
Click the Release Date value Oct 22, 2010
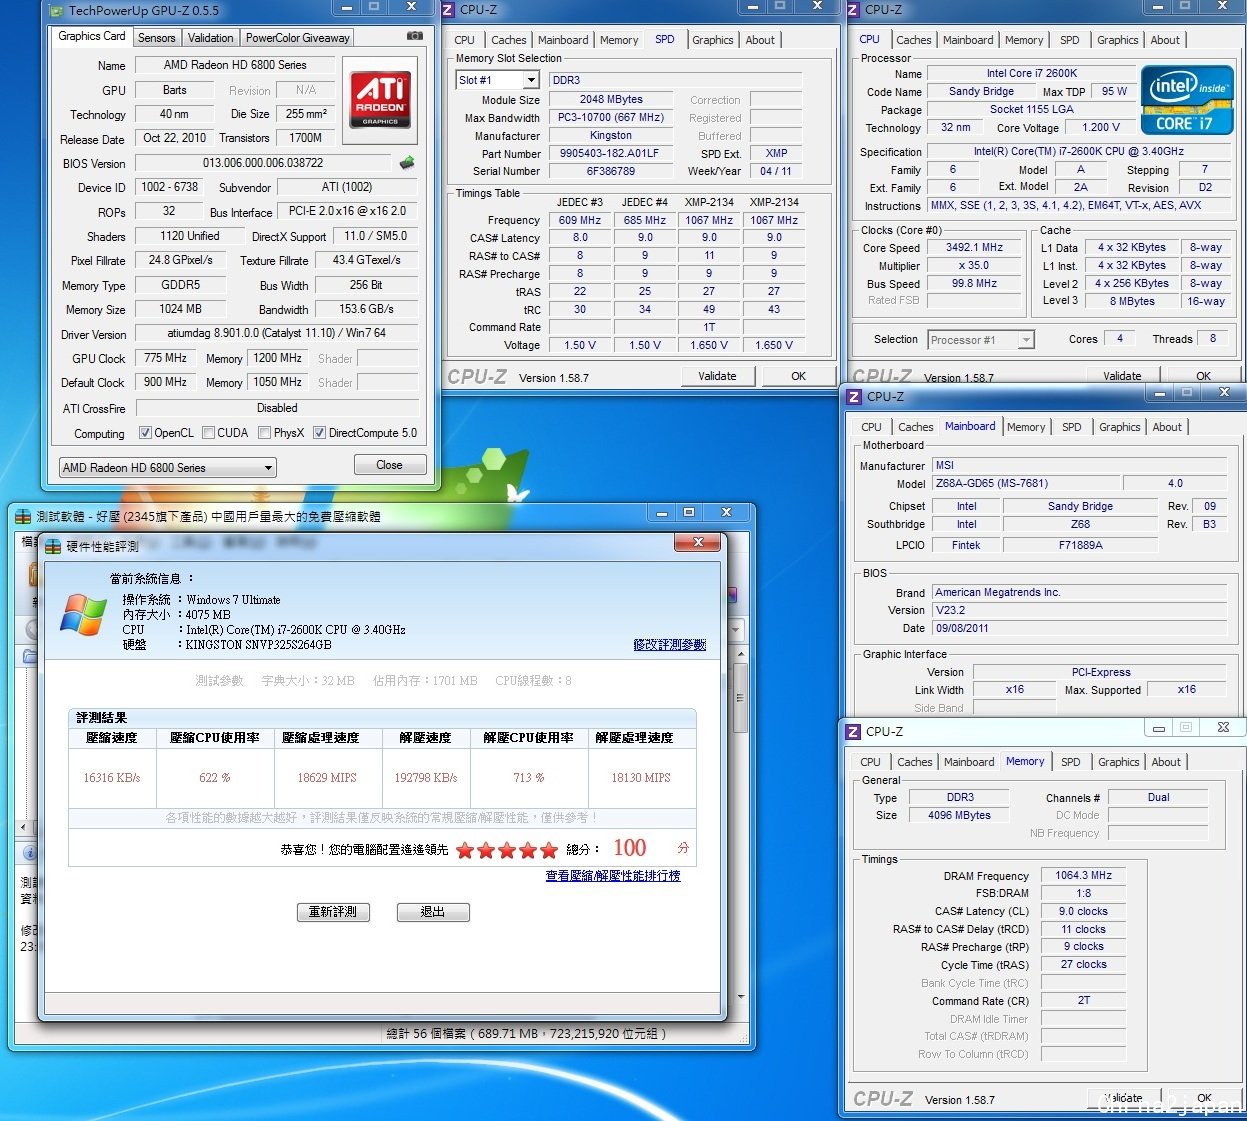(174, 138)
